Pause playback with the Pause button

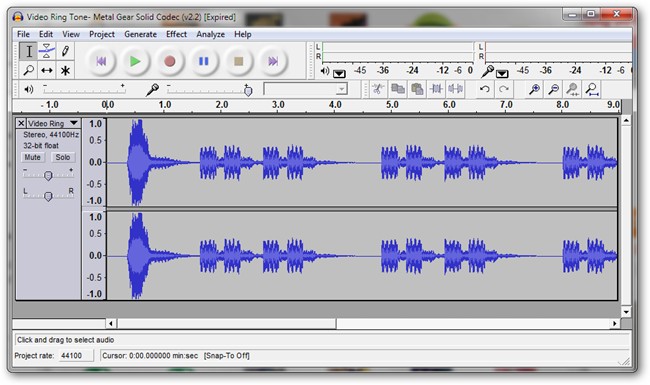204,61
